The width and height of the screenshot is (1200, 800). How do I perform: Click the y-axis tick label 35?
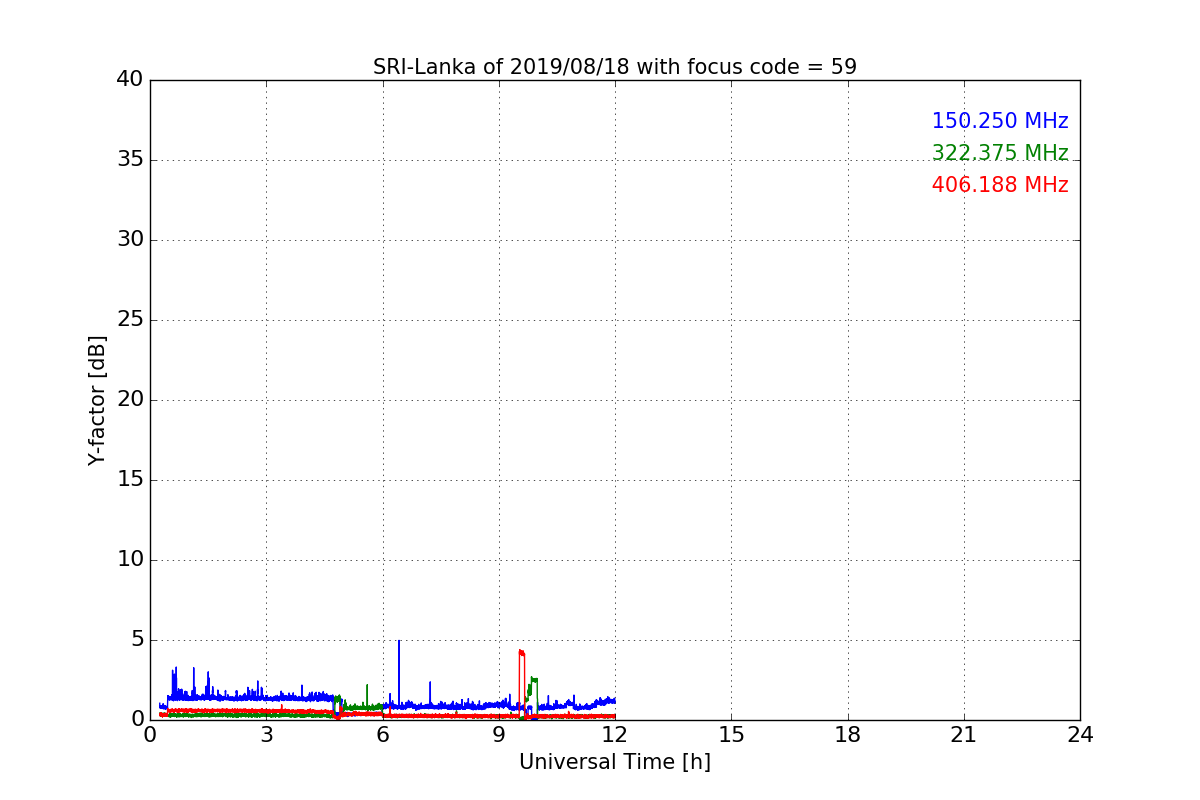point(130,160)
